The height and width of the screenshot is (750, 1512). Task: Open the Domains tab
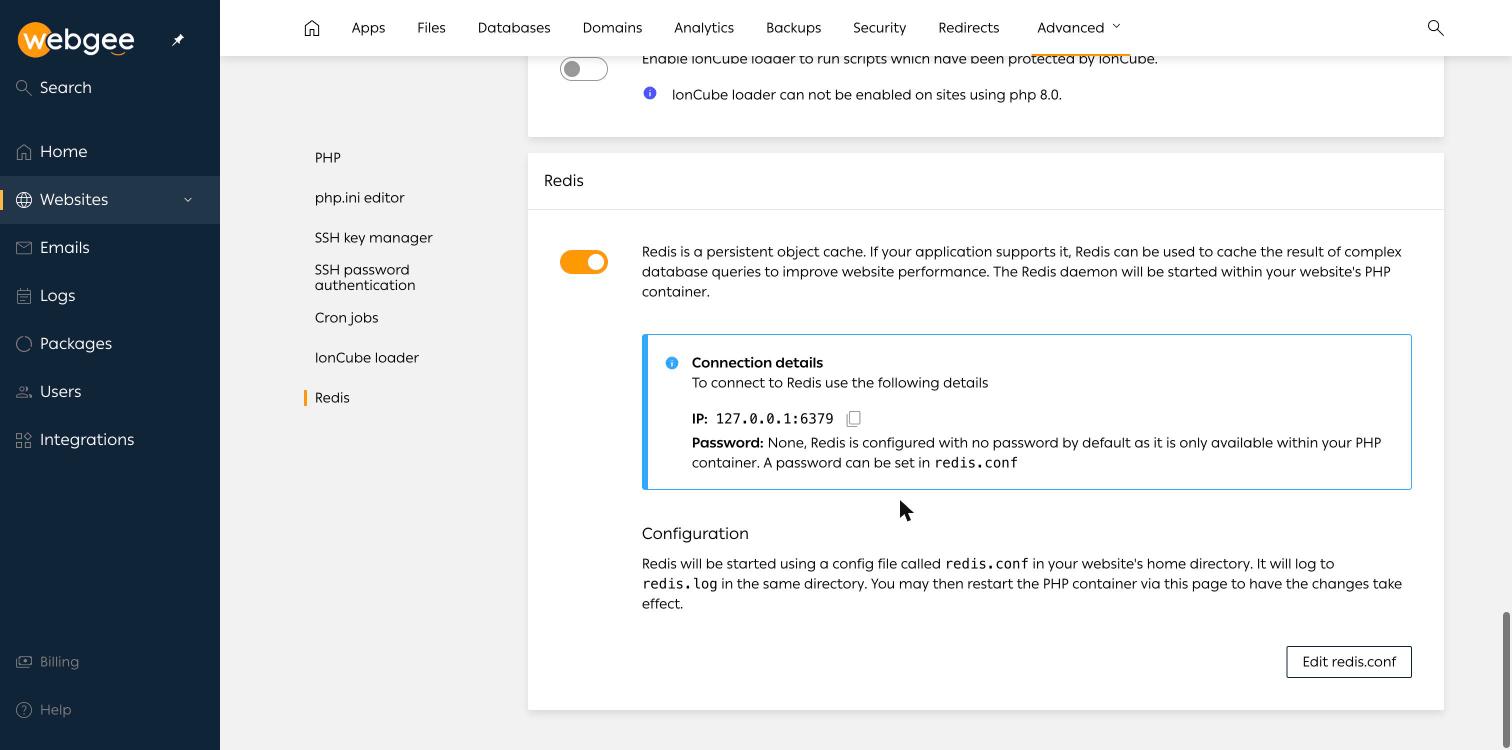[612, 28]
